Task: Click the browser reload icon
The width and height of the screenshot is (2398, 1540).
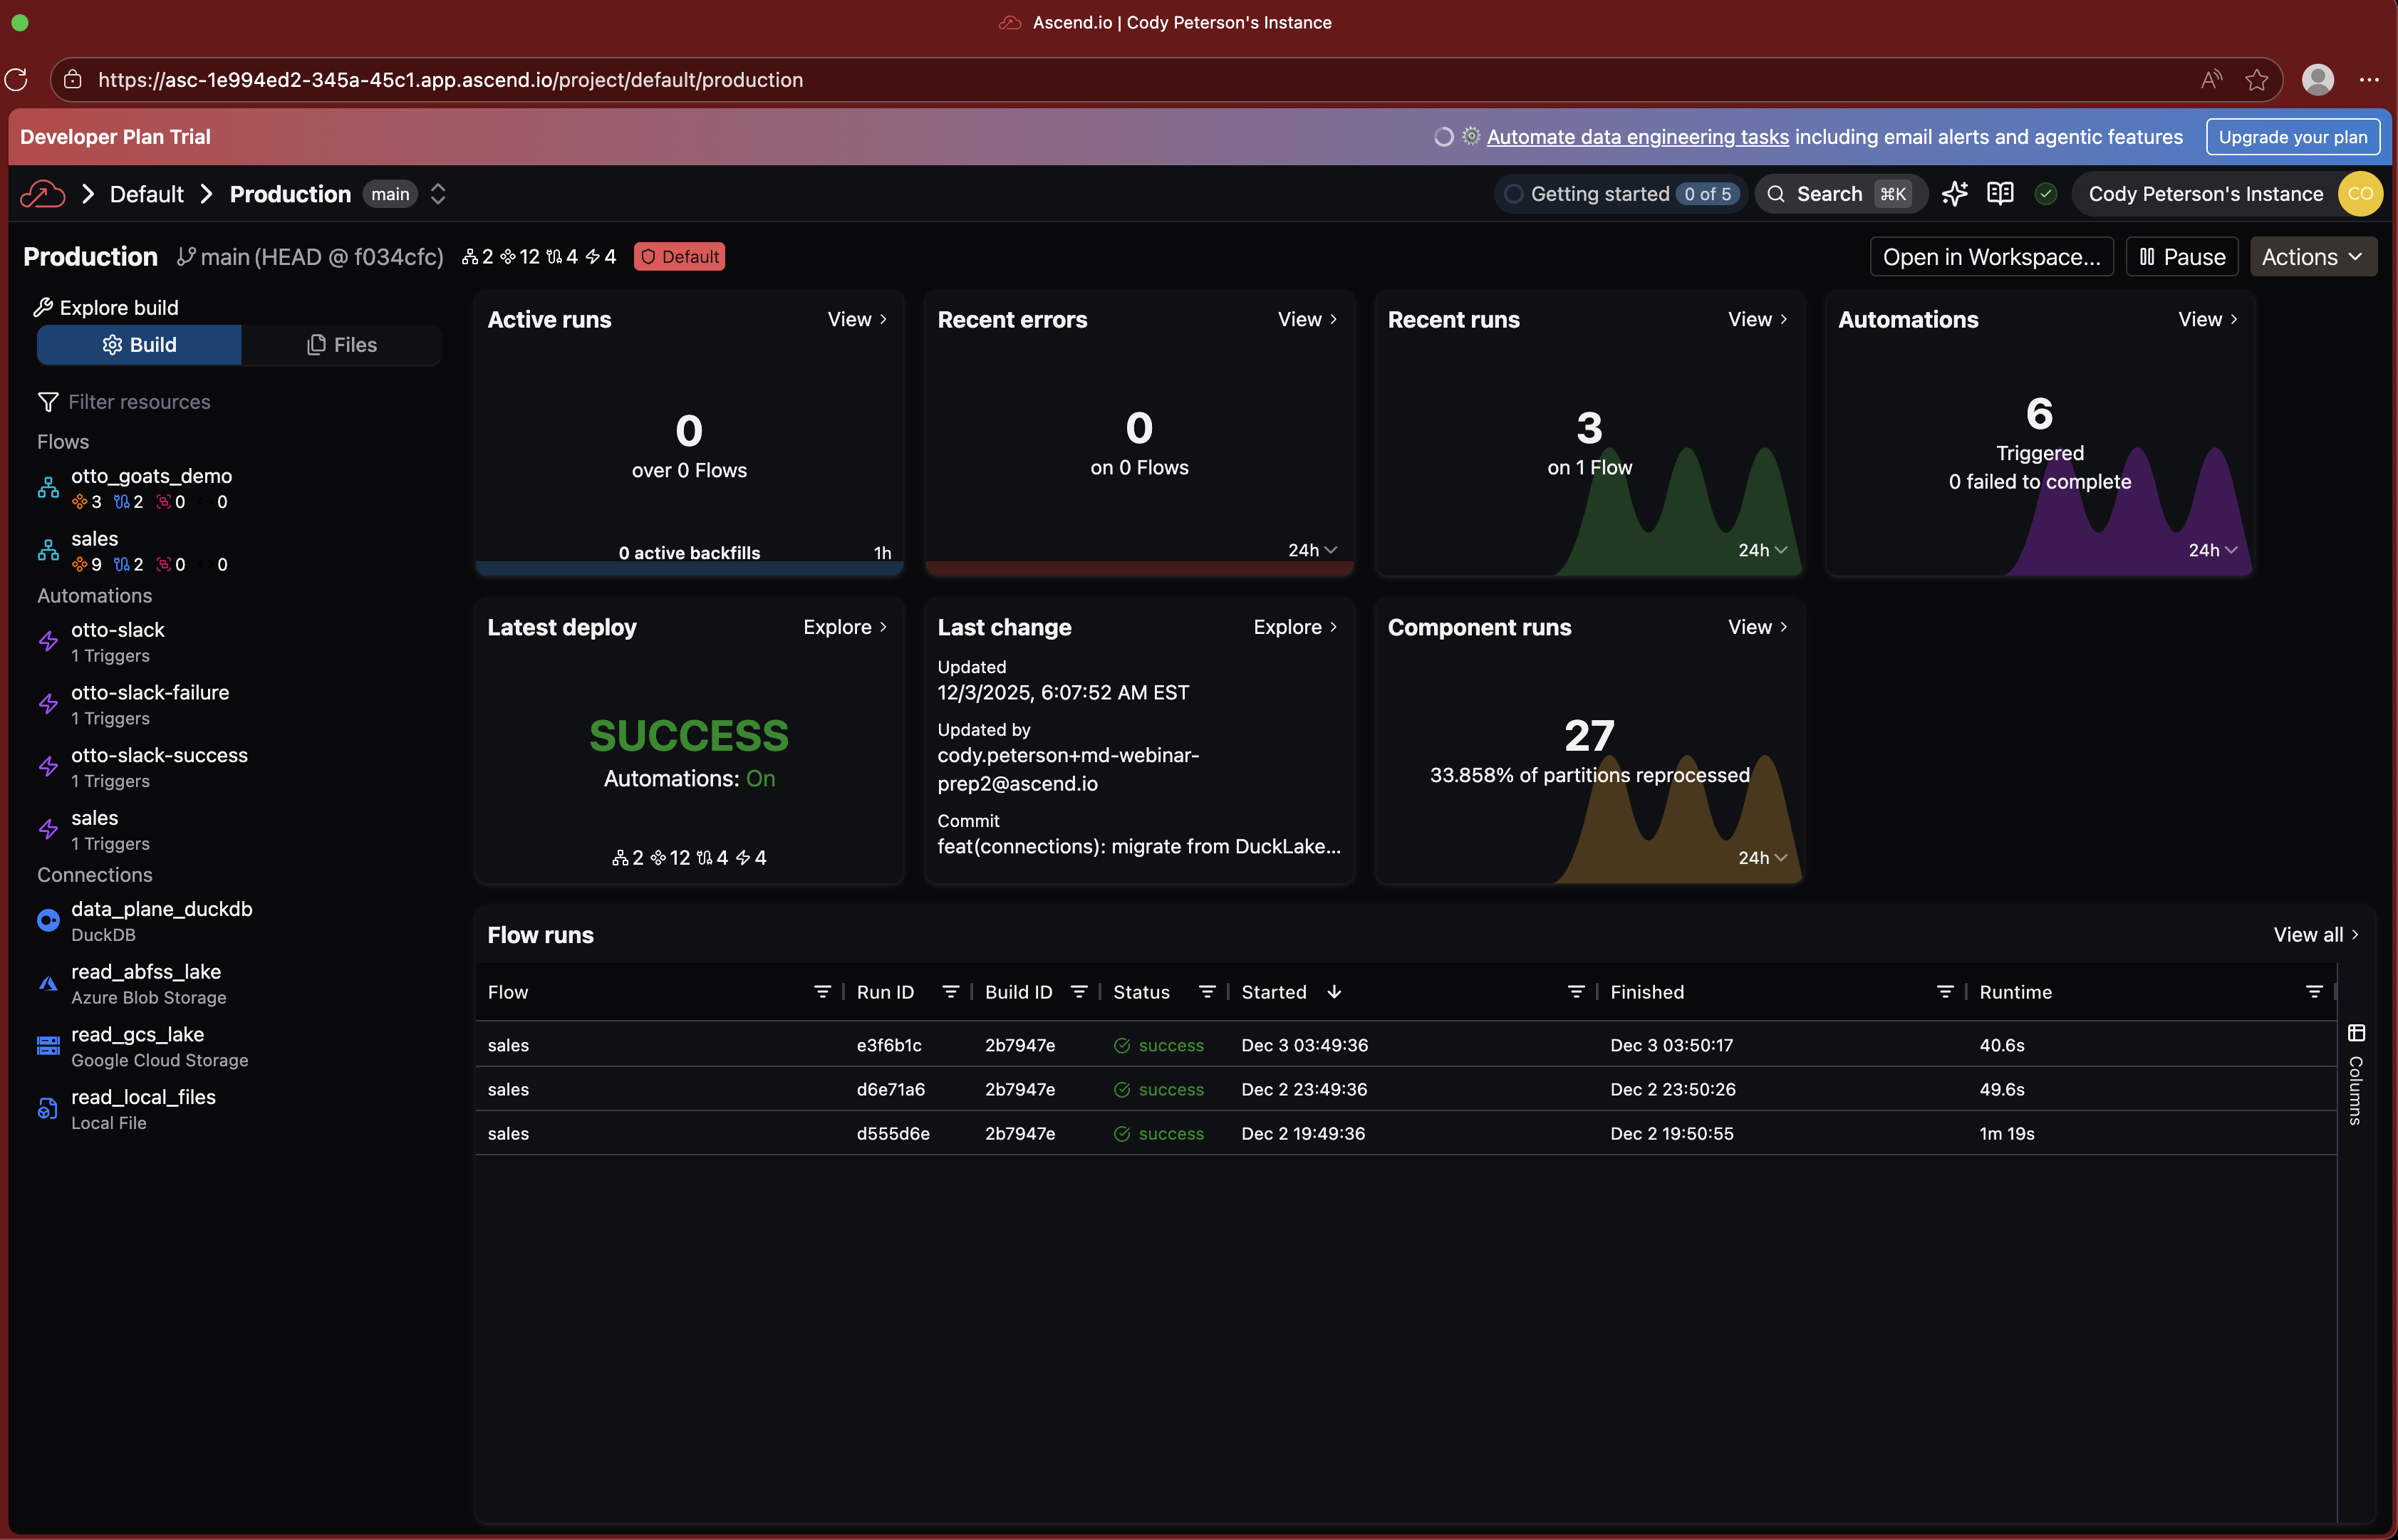Action: (x=17, y=80)
